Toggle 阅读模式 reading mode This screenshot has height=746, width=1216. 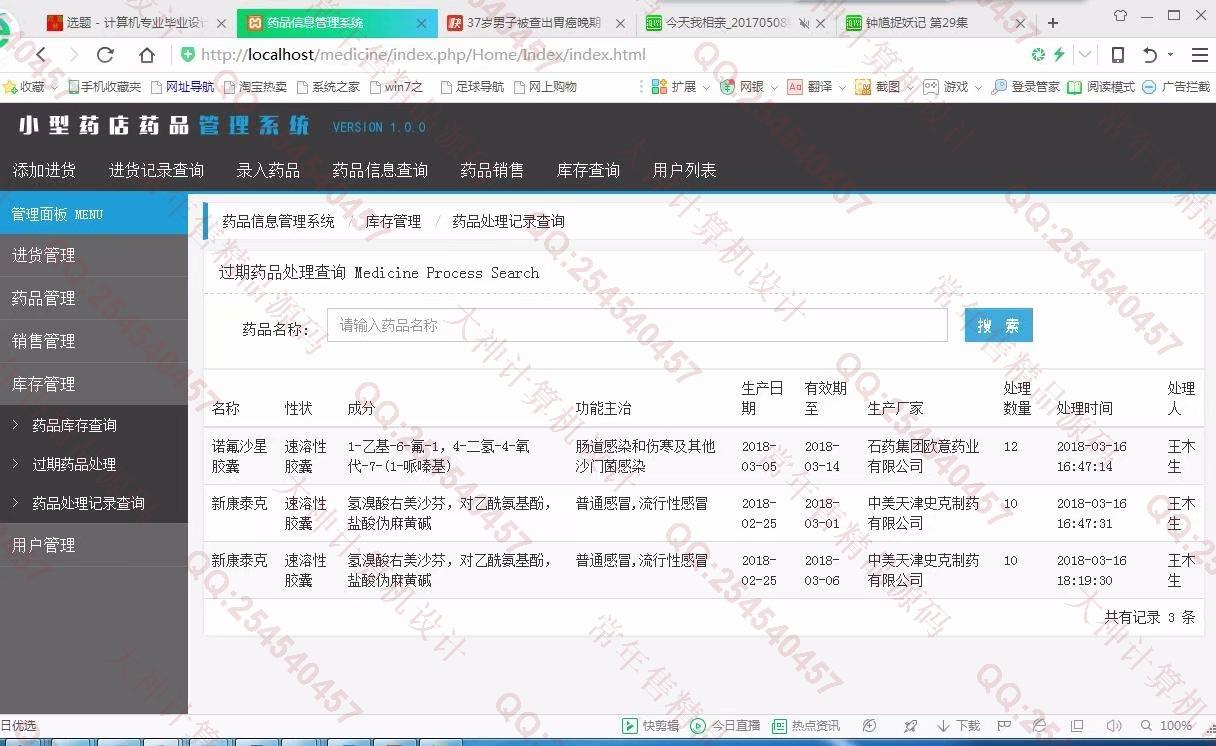tap(1100, 87)
